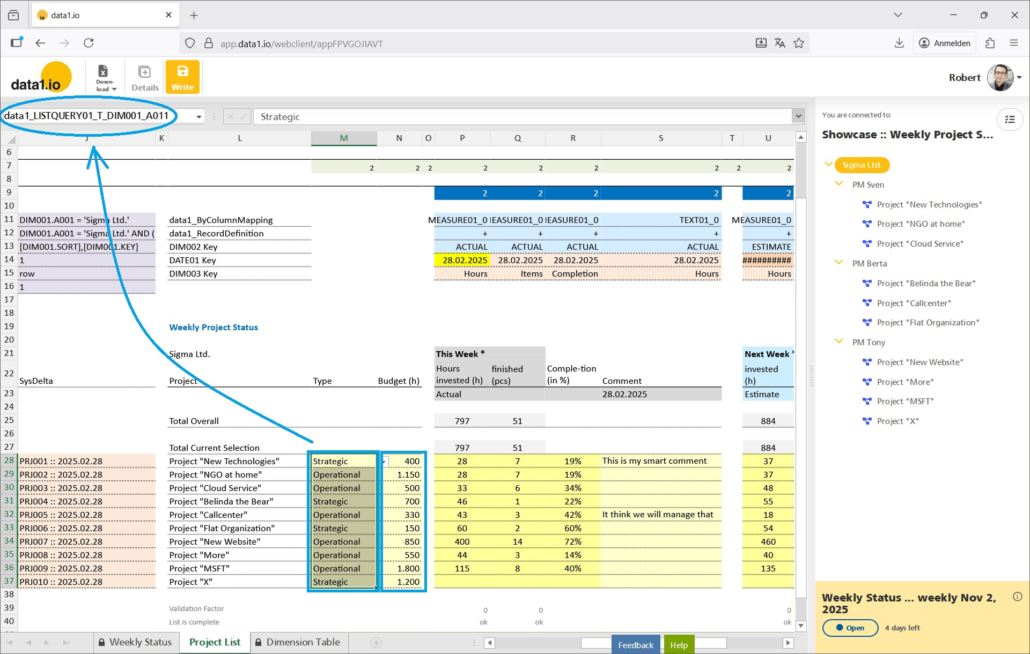Viewport: 1030px width, 654px height.
Task: Collapse the PM Sven branch
Action: [x=839, y=185]
